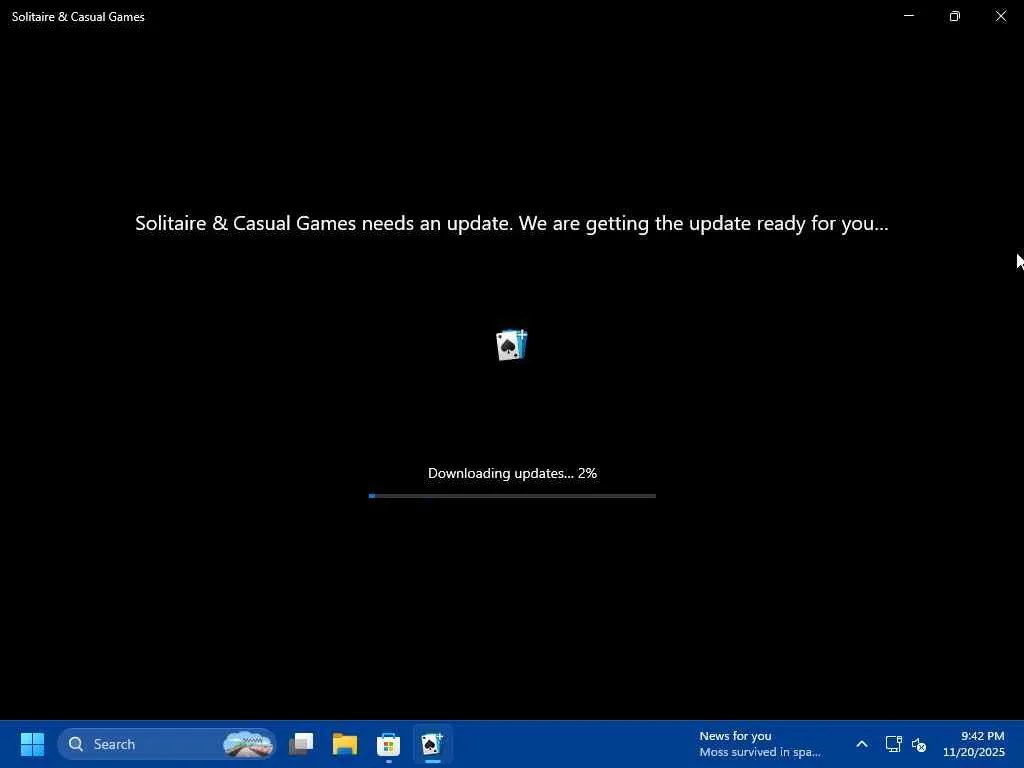The height and width of the screenshot is (768, 1024).
Task: Click the muted volume tray icon
Action: click(x=919, y=744)
